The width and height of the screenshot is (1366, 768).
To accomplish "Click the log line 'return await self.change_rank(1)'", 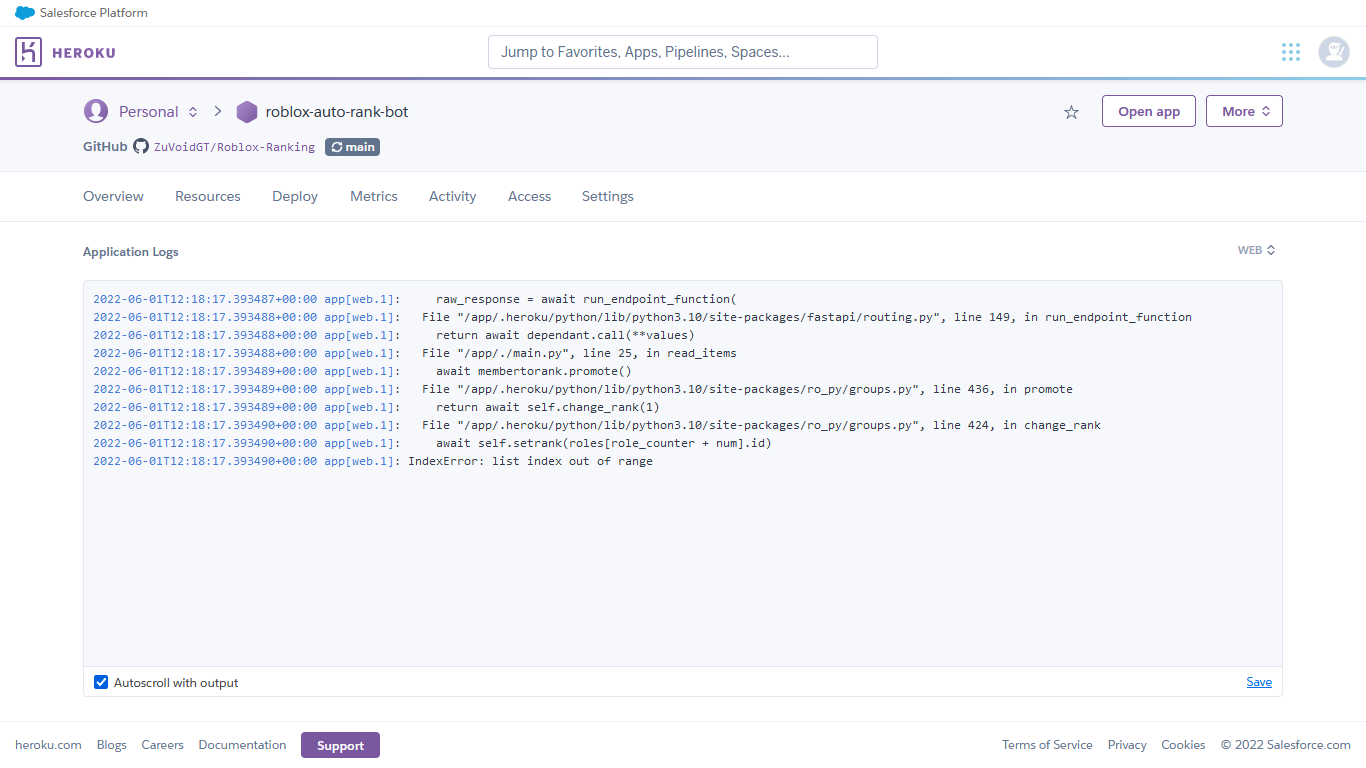I will 377,407.
